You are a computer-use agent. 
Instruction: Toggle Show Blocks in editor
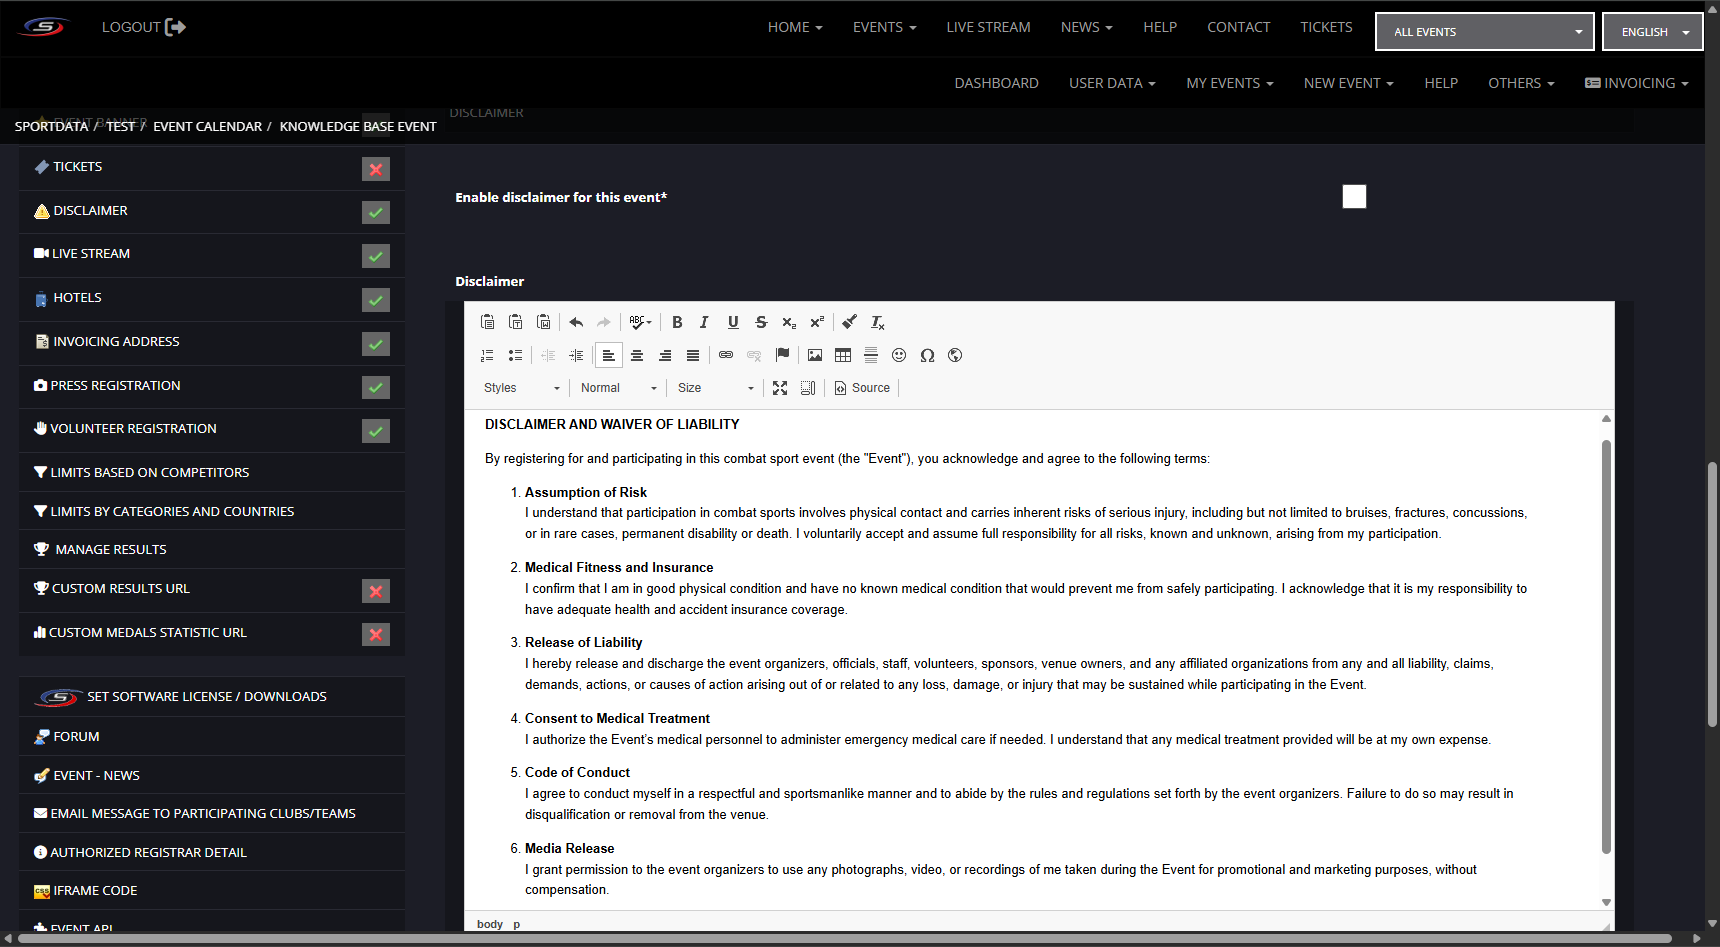tap(808, 388)
